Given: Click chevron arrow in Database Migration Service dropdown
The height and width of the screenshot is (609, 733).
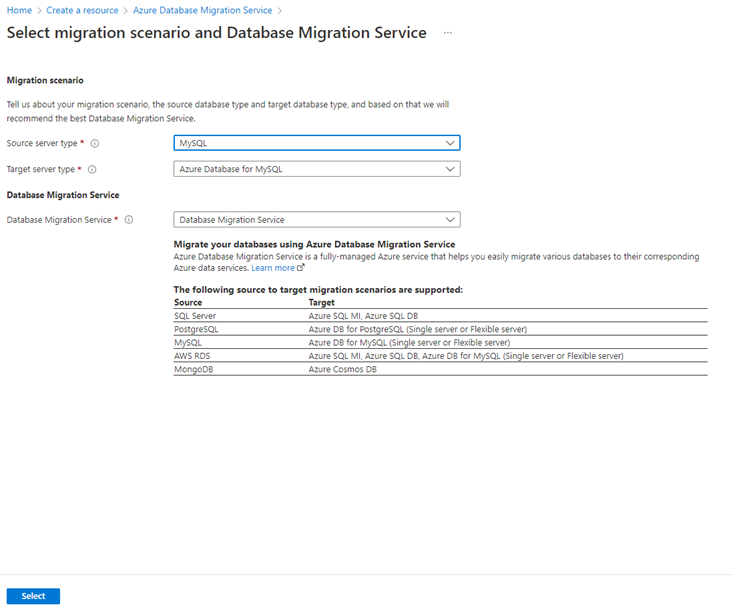Looking at the screenshot, I should click(x=450, y=220).
